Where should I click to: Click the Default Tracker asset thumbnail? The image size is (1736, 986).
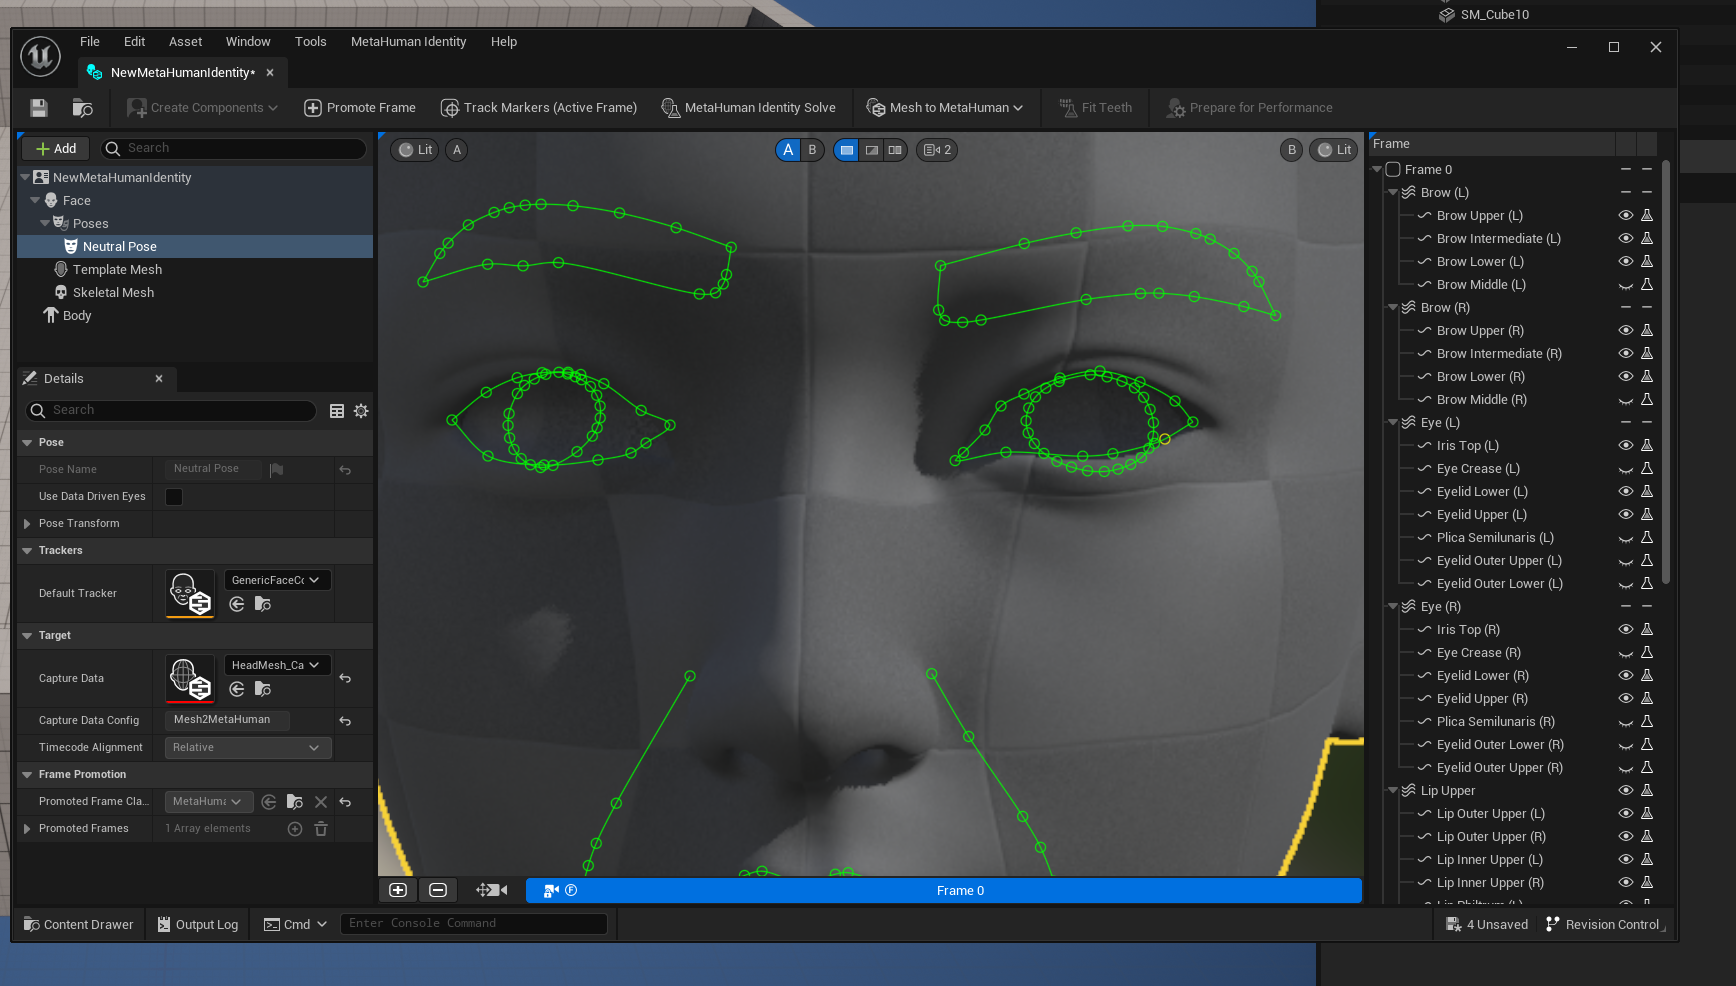(x=190, y=594)
